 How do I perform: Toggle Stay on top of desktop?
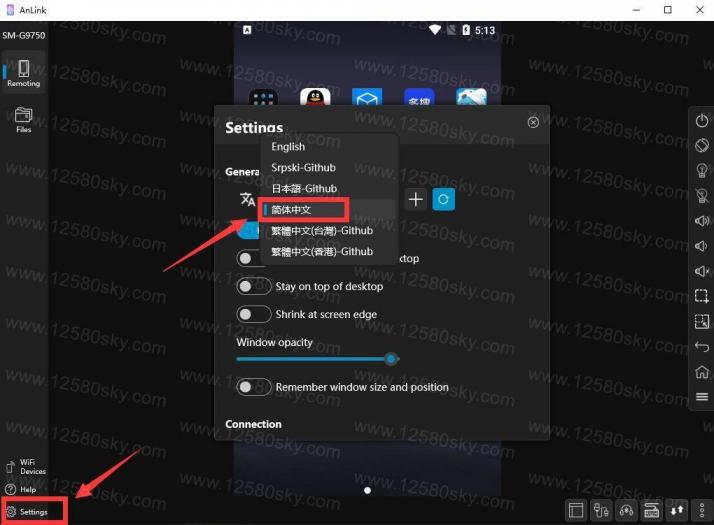[254, 286]
